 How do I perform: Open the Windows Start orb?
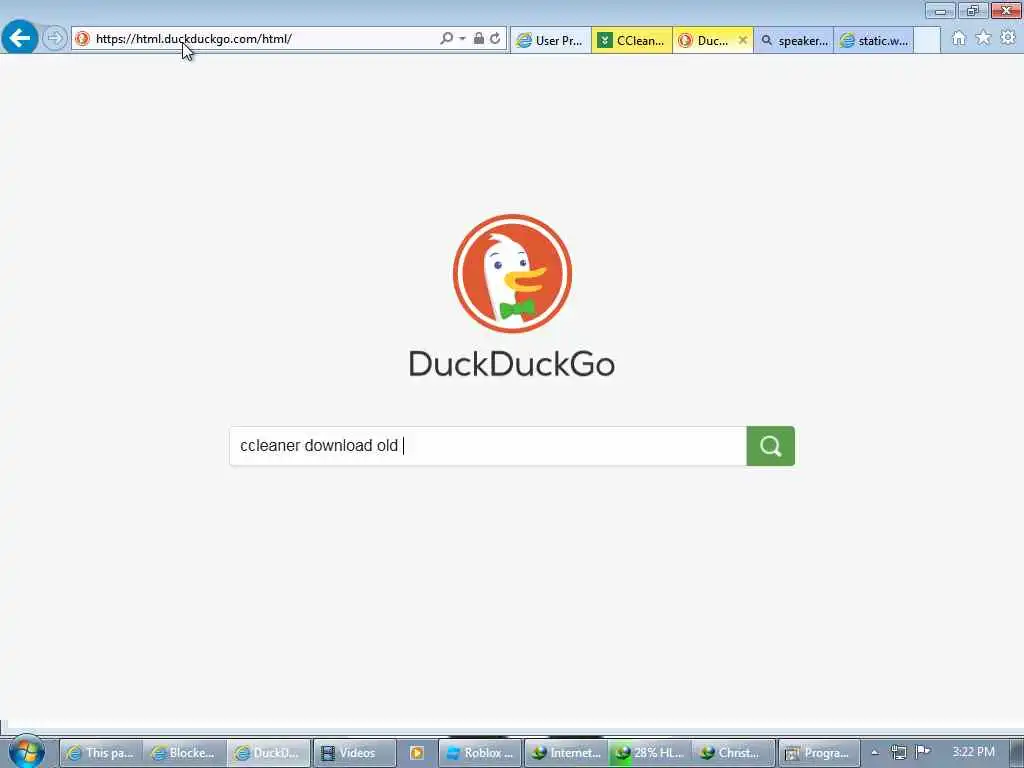click(27, 752)
